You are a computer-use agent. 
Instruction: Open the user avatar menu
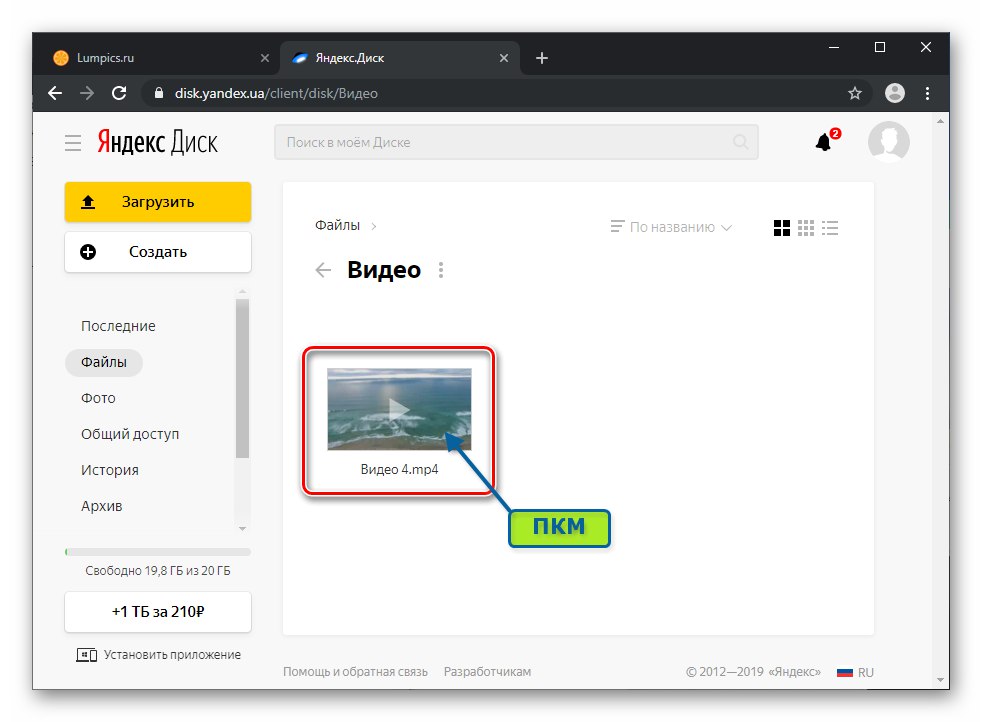click(888, 142)
